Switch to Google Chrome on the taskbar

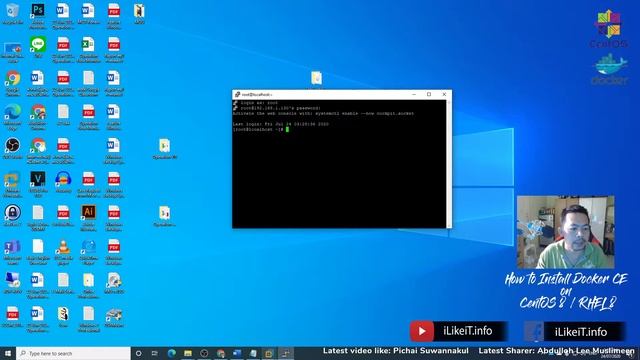[221, 353]
